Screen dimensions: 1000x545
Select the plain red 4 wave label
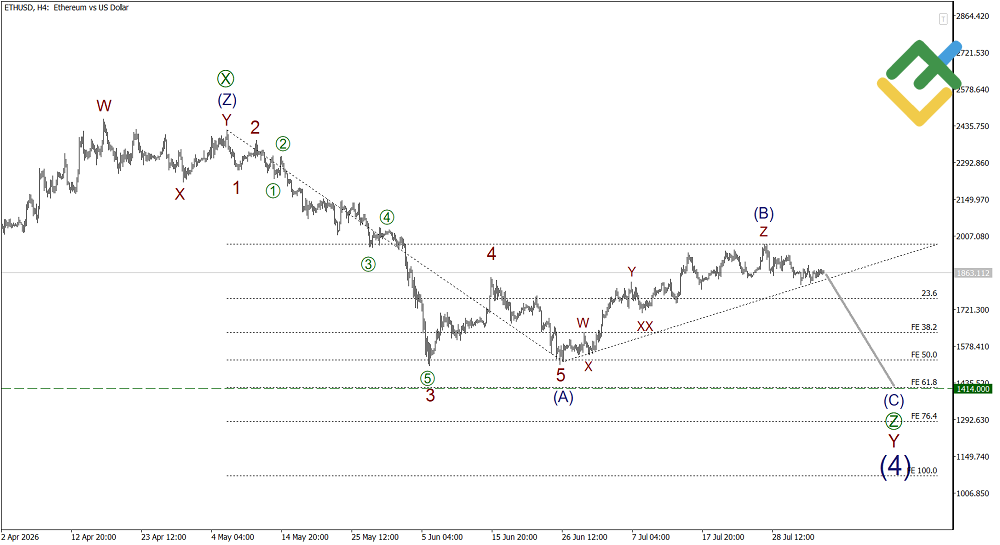(491, 254)
